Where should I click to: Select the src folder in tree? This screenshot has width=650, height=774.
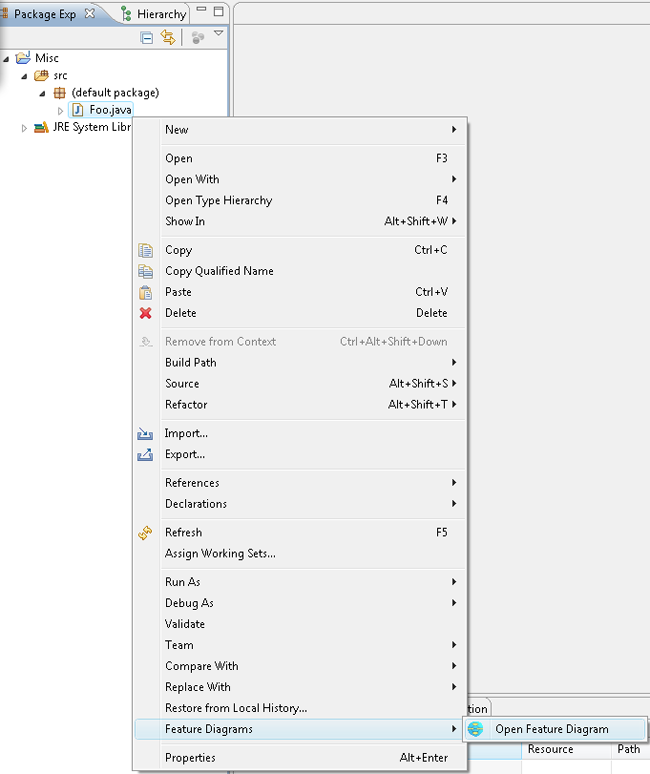click(x=60, y=76)
